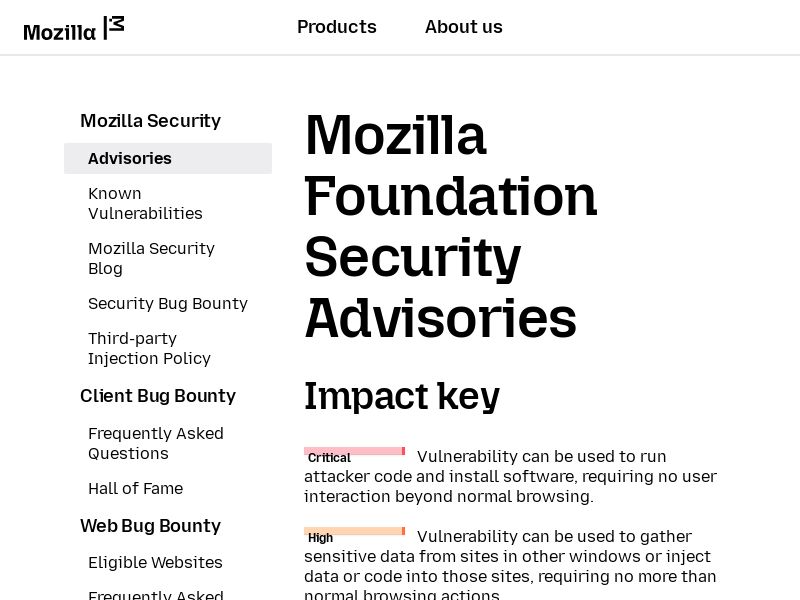The width and height of the screenshot is (800, 600).
Task: Click the Critical vulnerability description text
Action: [510, 477]
